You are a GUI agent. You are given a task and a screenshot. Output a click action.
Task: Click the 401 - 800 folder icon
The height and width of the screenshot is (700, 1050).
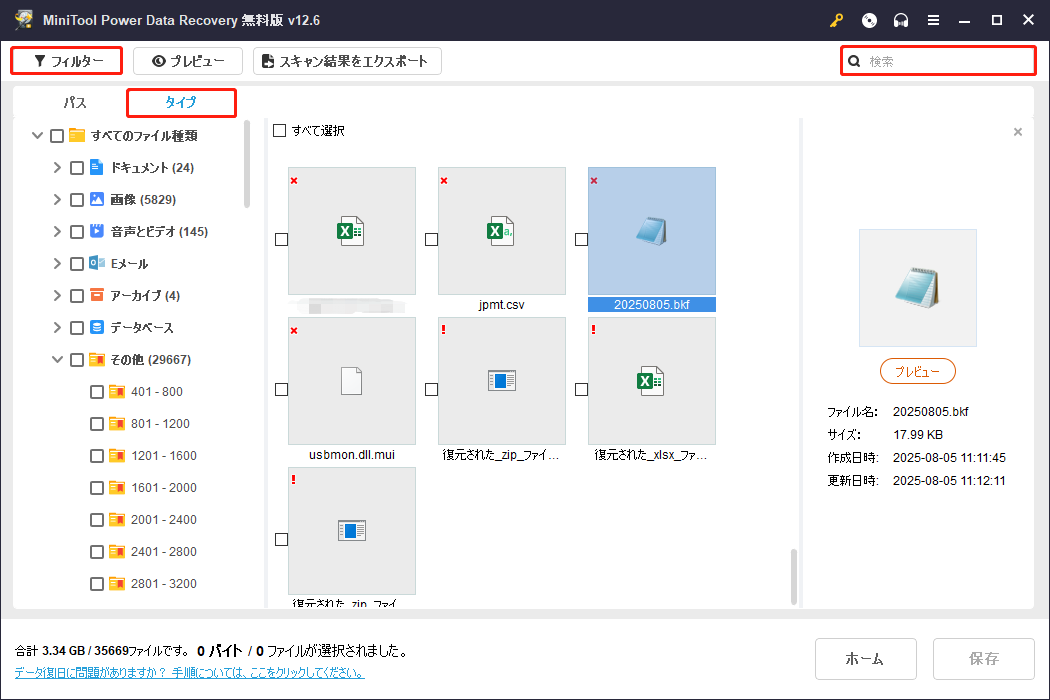click(x=117, y=391)
